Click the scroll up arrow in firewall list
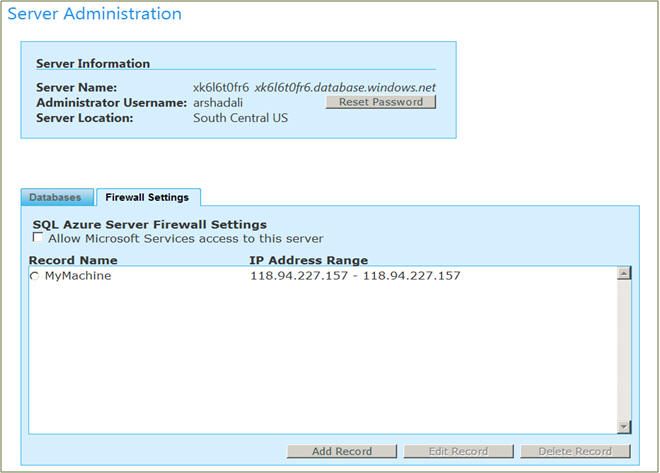Screen dimensions: 660x473 coord(624,273)
